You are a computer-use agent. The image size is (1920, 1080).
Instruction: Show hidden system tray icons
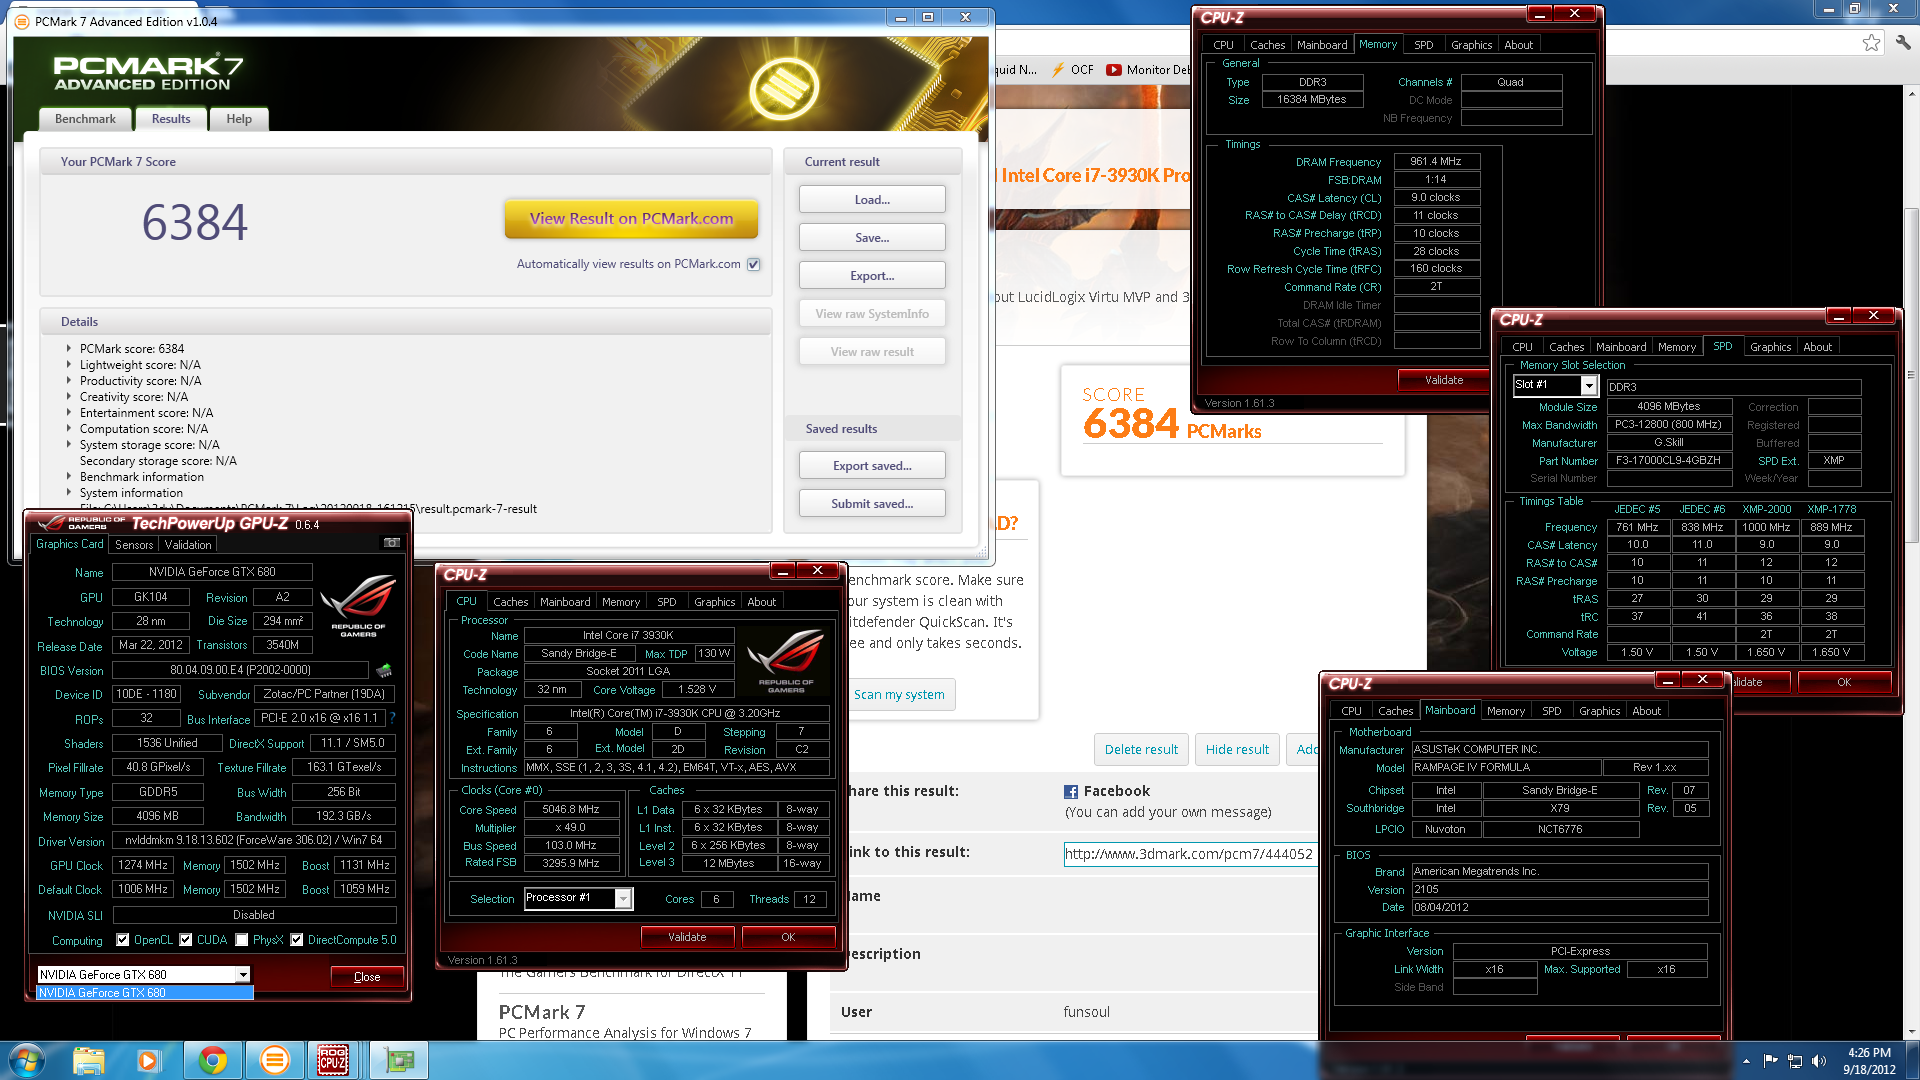click(1746, 1061)
